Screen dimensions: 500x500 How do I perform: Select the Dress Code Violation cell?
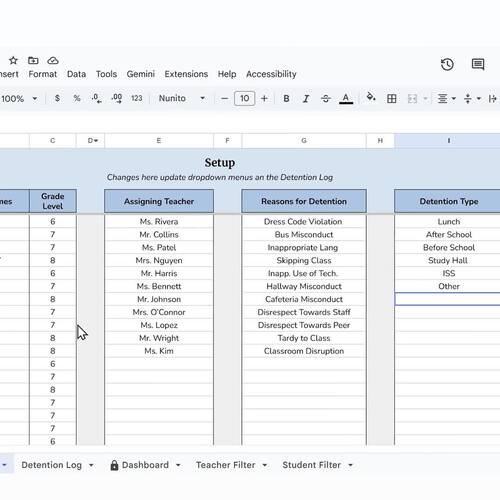pyautogui.click(x=304, y=222)
